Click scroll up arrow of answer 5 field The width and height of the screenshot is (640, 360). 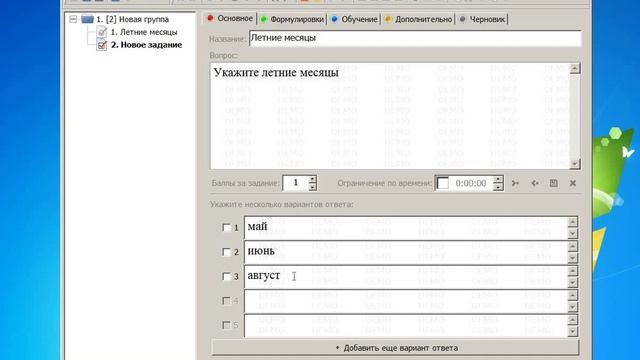pyautogui.click(x=573, y=320)
